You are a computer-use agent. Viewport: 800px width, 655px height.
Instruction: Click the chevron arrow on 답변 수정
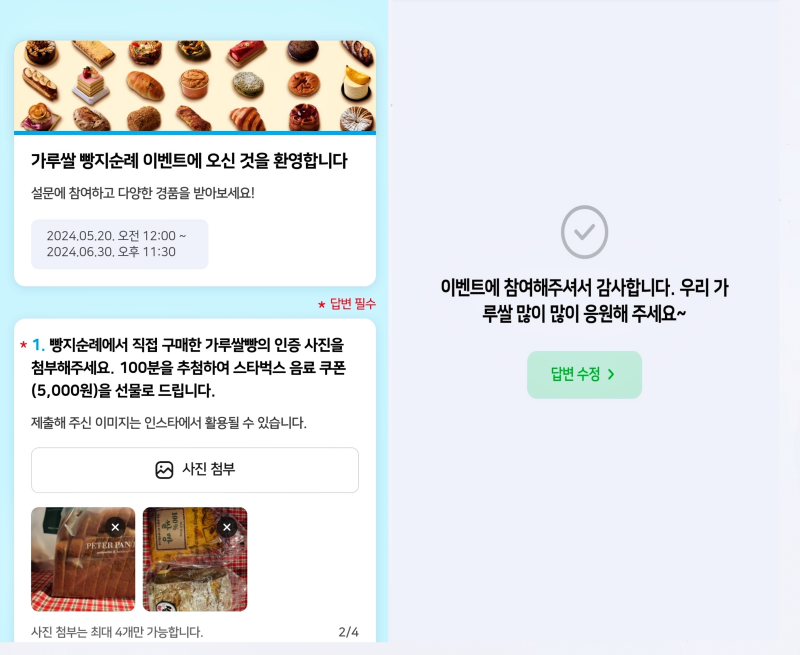click(611, 374)
